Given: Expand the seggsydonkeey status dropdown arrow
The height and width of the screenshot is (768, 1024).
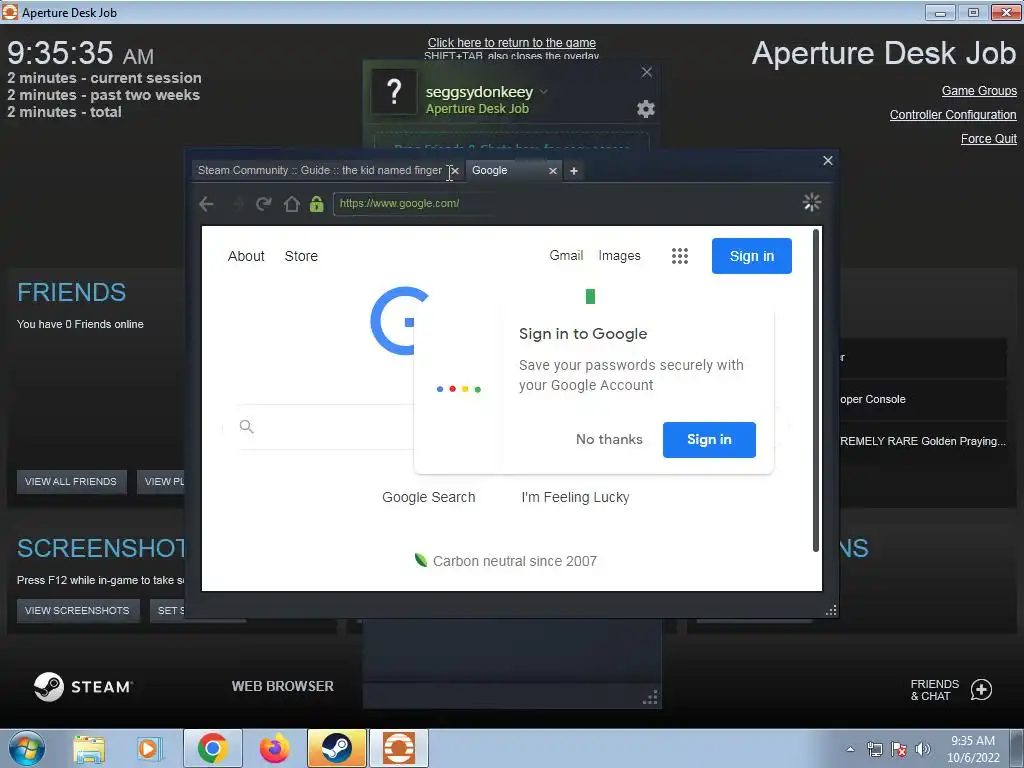Looking at the screenshot, I should coord(543,92).
